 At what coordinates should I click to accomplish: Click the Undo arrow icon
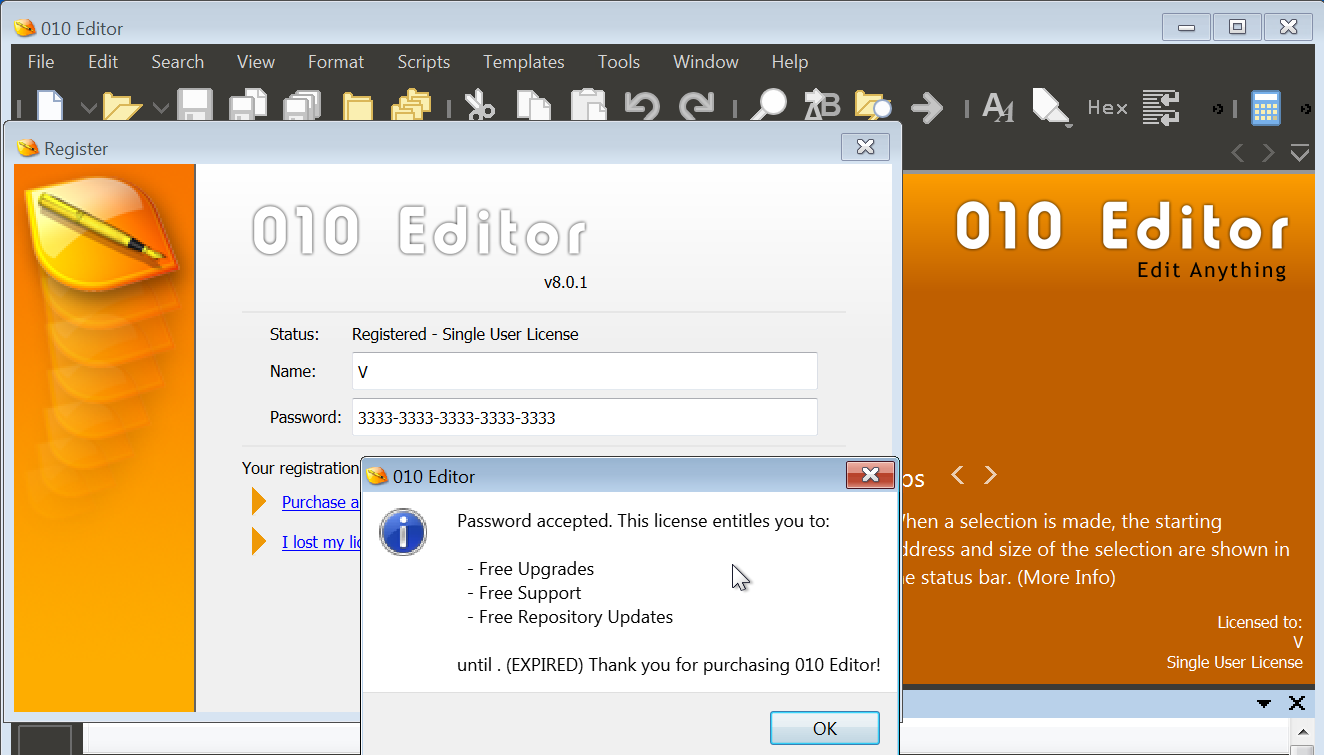[643, 106]
